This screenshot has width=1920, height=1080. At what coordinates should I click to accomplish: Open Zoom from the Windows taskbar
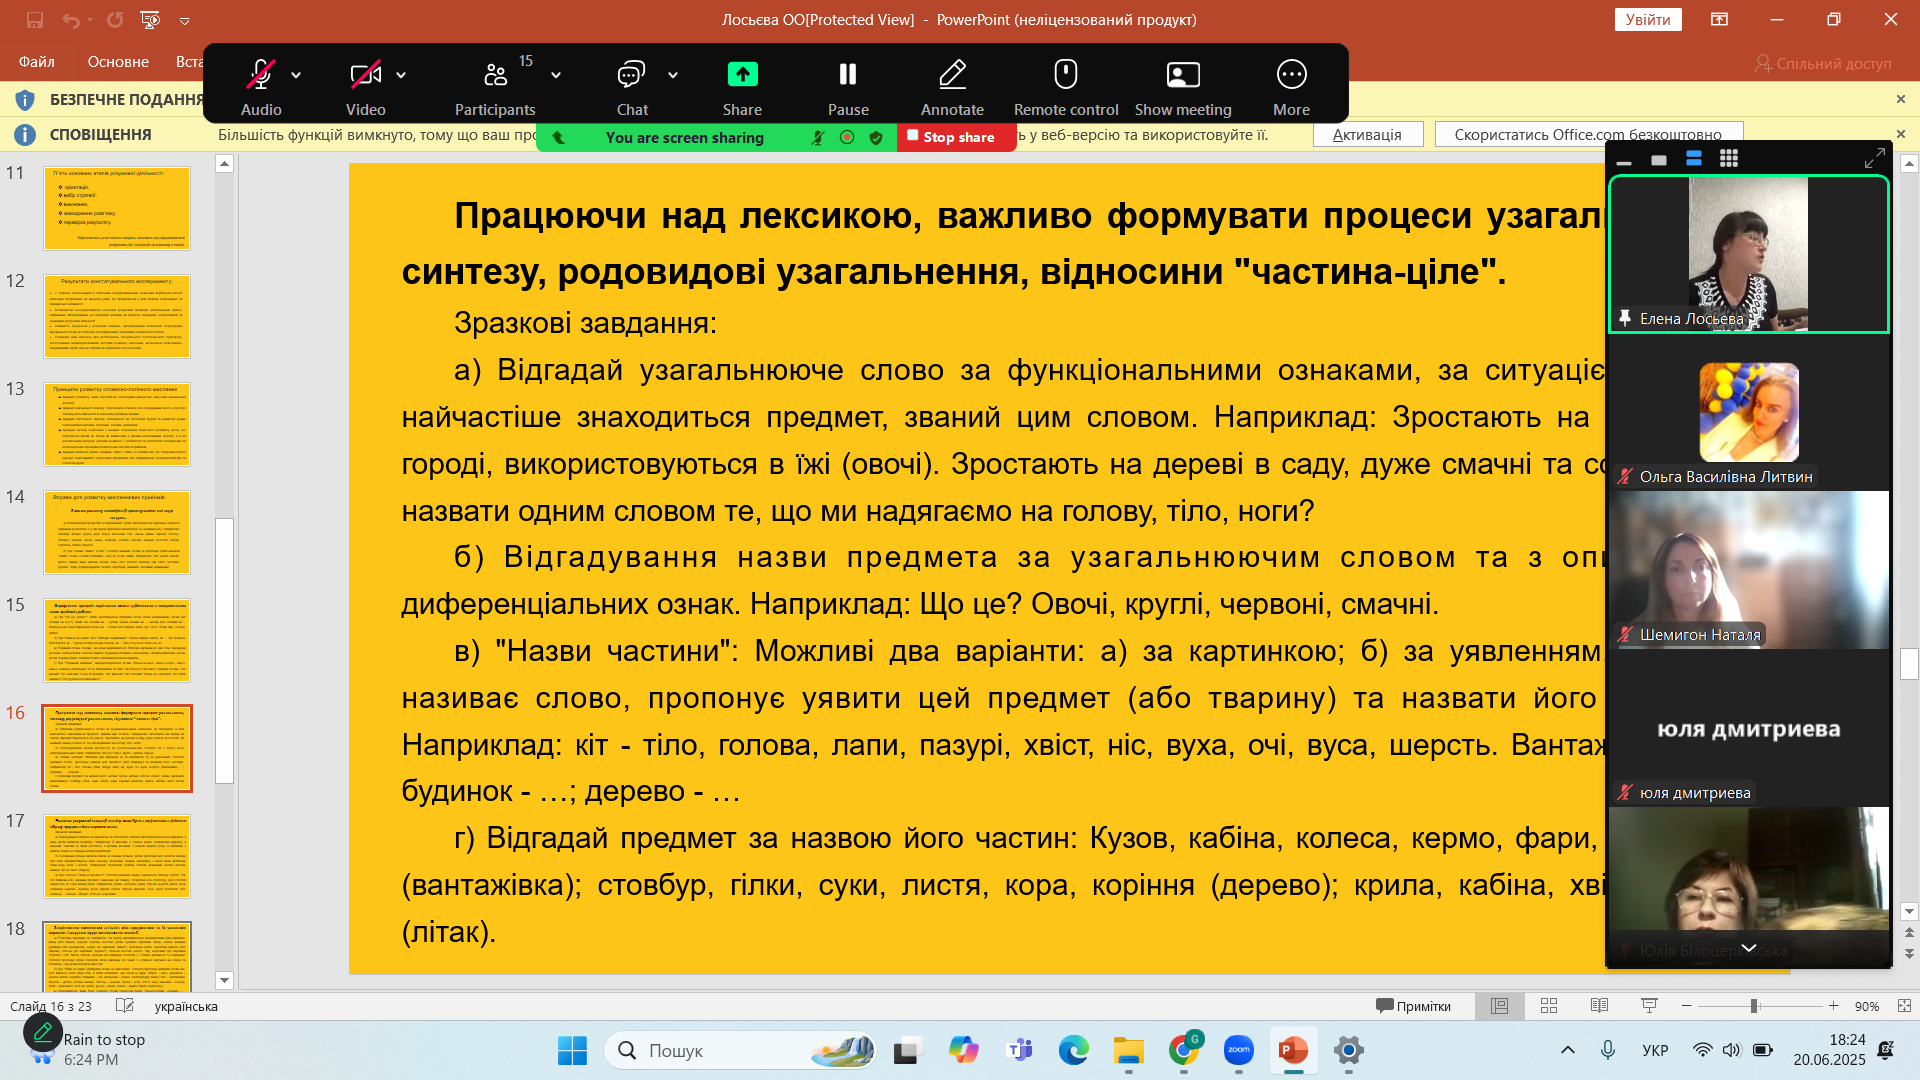pyautogui.click(x=1238, y=1051)
